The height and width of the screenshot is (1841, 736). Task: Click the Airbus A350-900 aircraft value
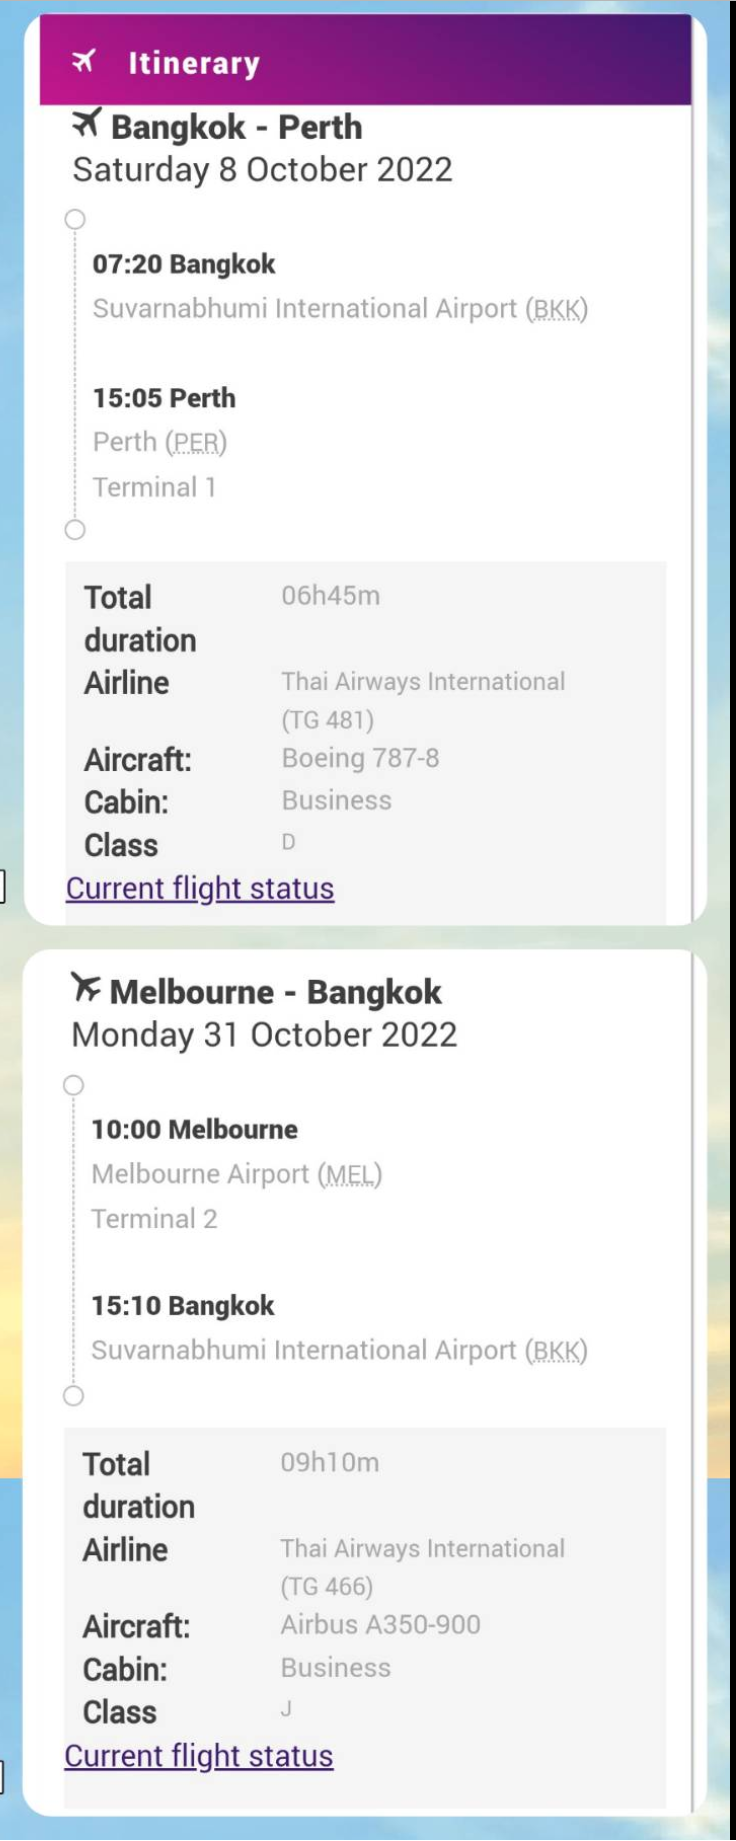(380, 1625)
